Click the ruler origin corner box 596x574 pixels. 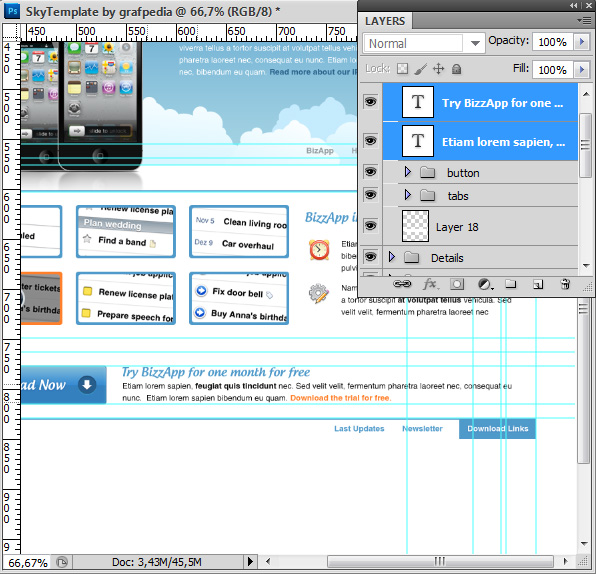click(x=11, y=32)
